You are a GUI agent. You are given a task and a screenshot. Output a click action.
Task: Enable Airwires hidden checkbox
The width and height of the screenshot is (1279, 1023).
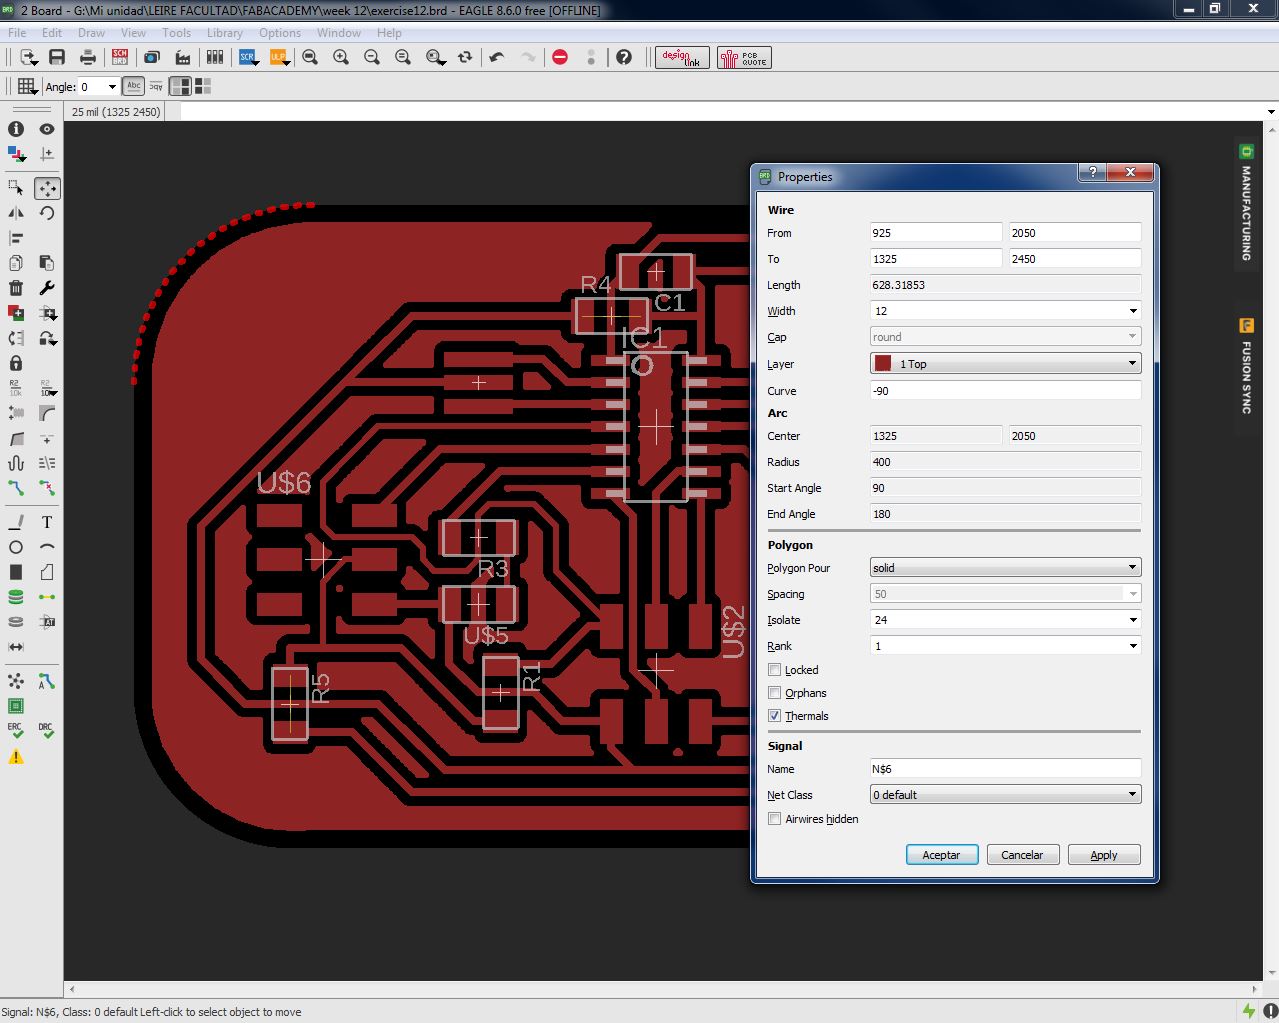click(x=774, y=819)
